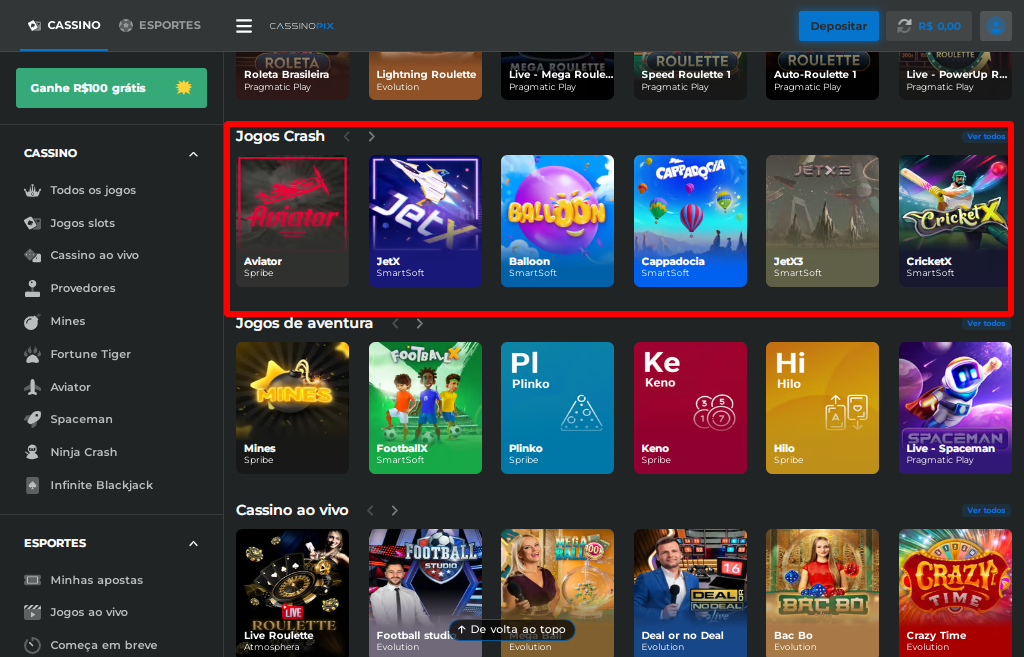The image size is (1024, 657).
Task: Collapse the ESPORTES sidebar section
Action: pos(193,544)
